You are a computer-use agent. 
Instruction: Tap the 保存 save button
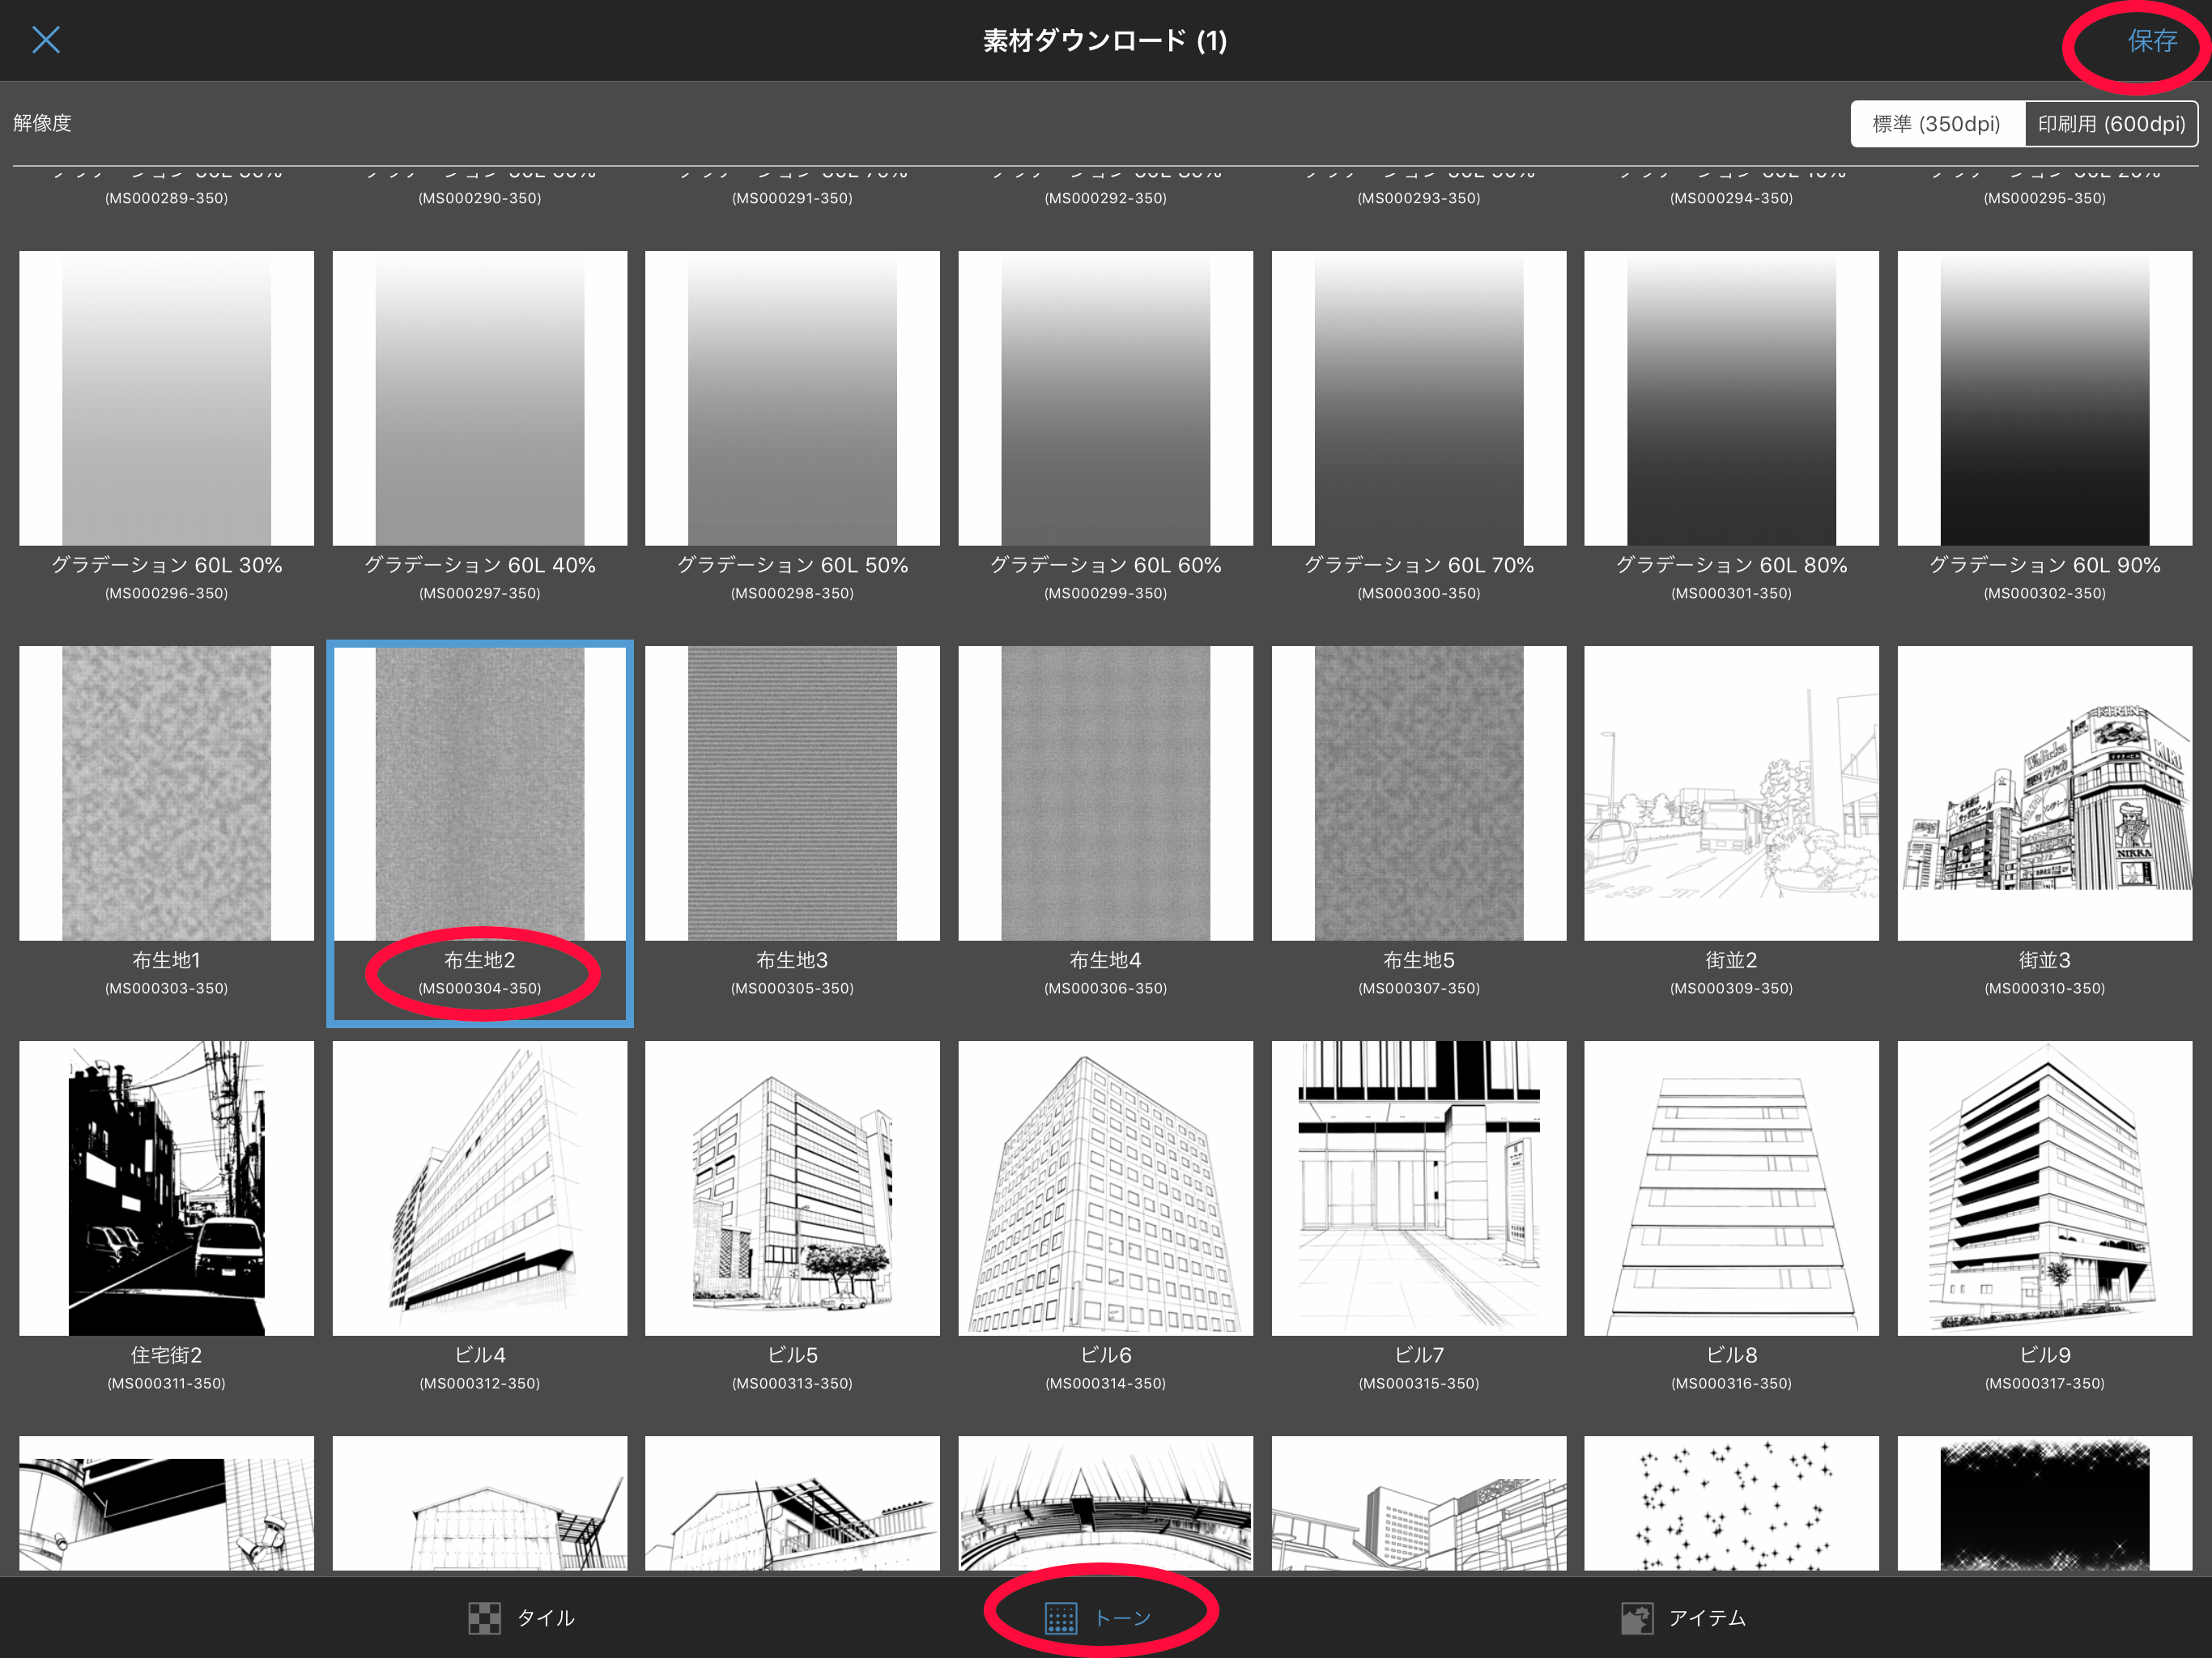(x=2151, y=40)
